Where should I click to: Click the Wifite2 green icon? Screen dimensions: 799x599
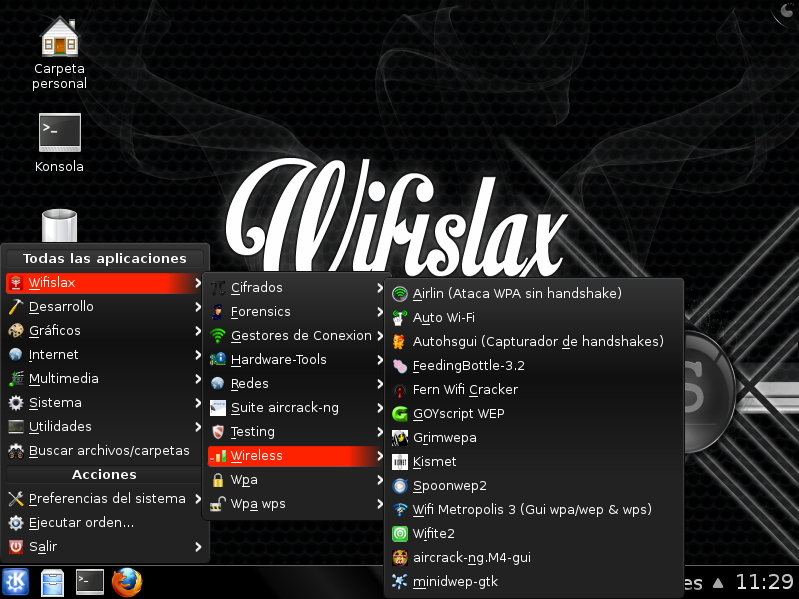click(400, 534)
